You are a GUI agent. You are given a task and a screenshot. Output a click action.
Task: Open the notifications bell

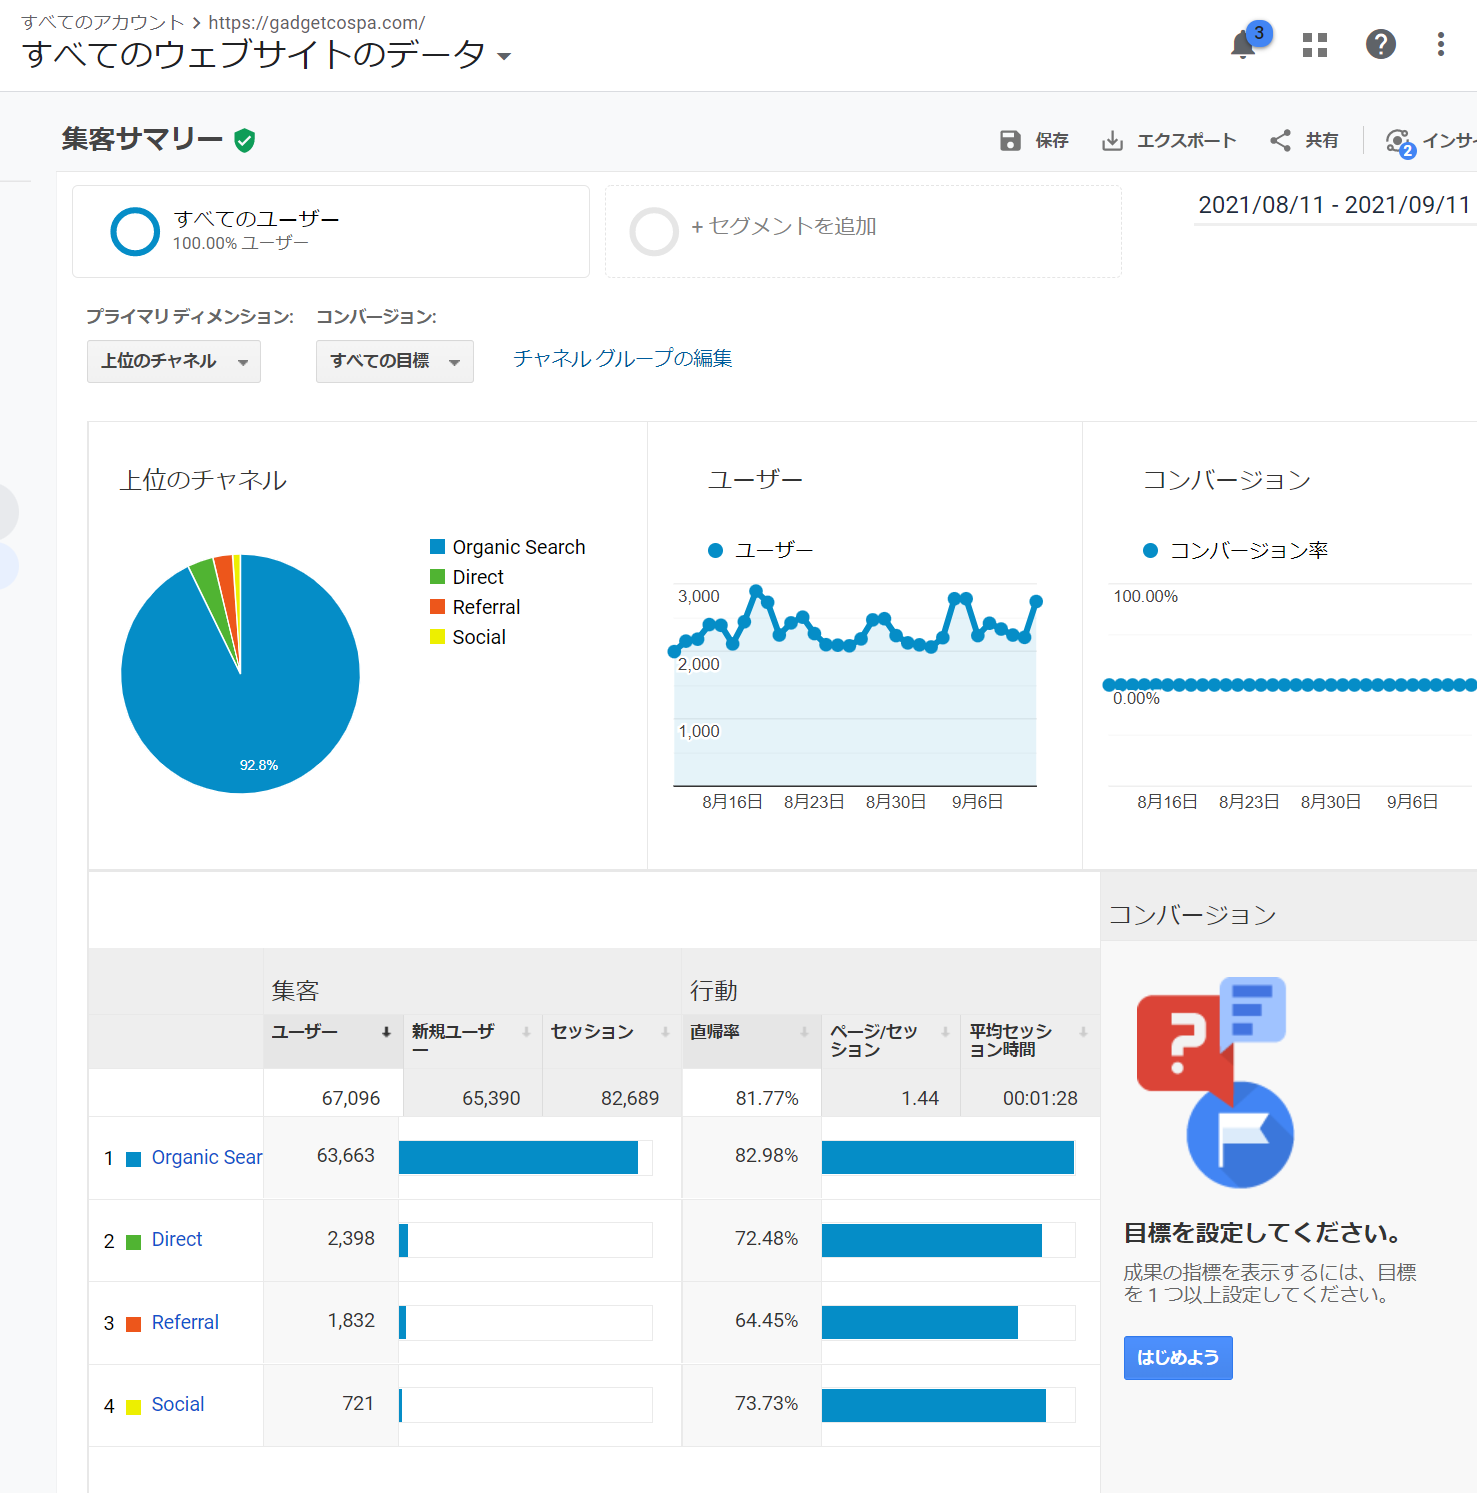[x=1243, y=45]
